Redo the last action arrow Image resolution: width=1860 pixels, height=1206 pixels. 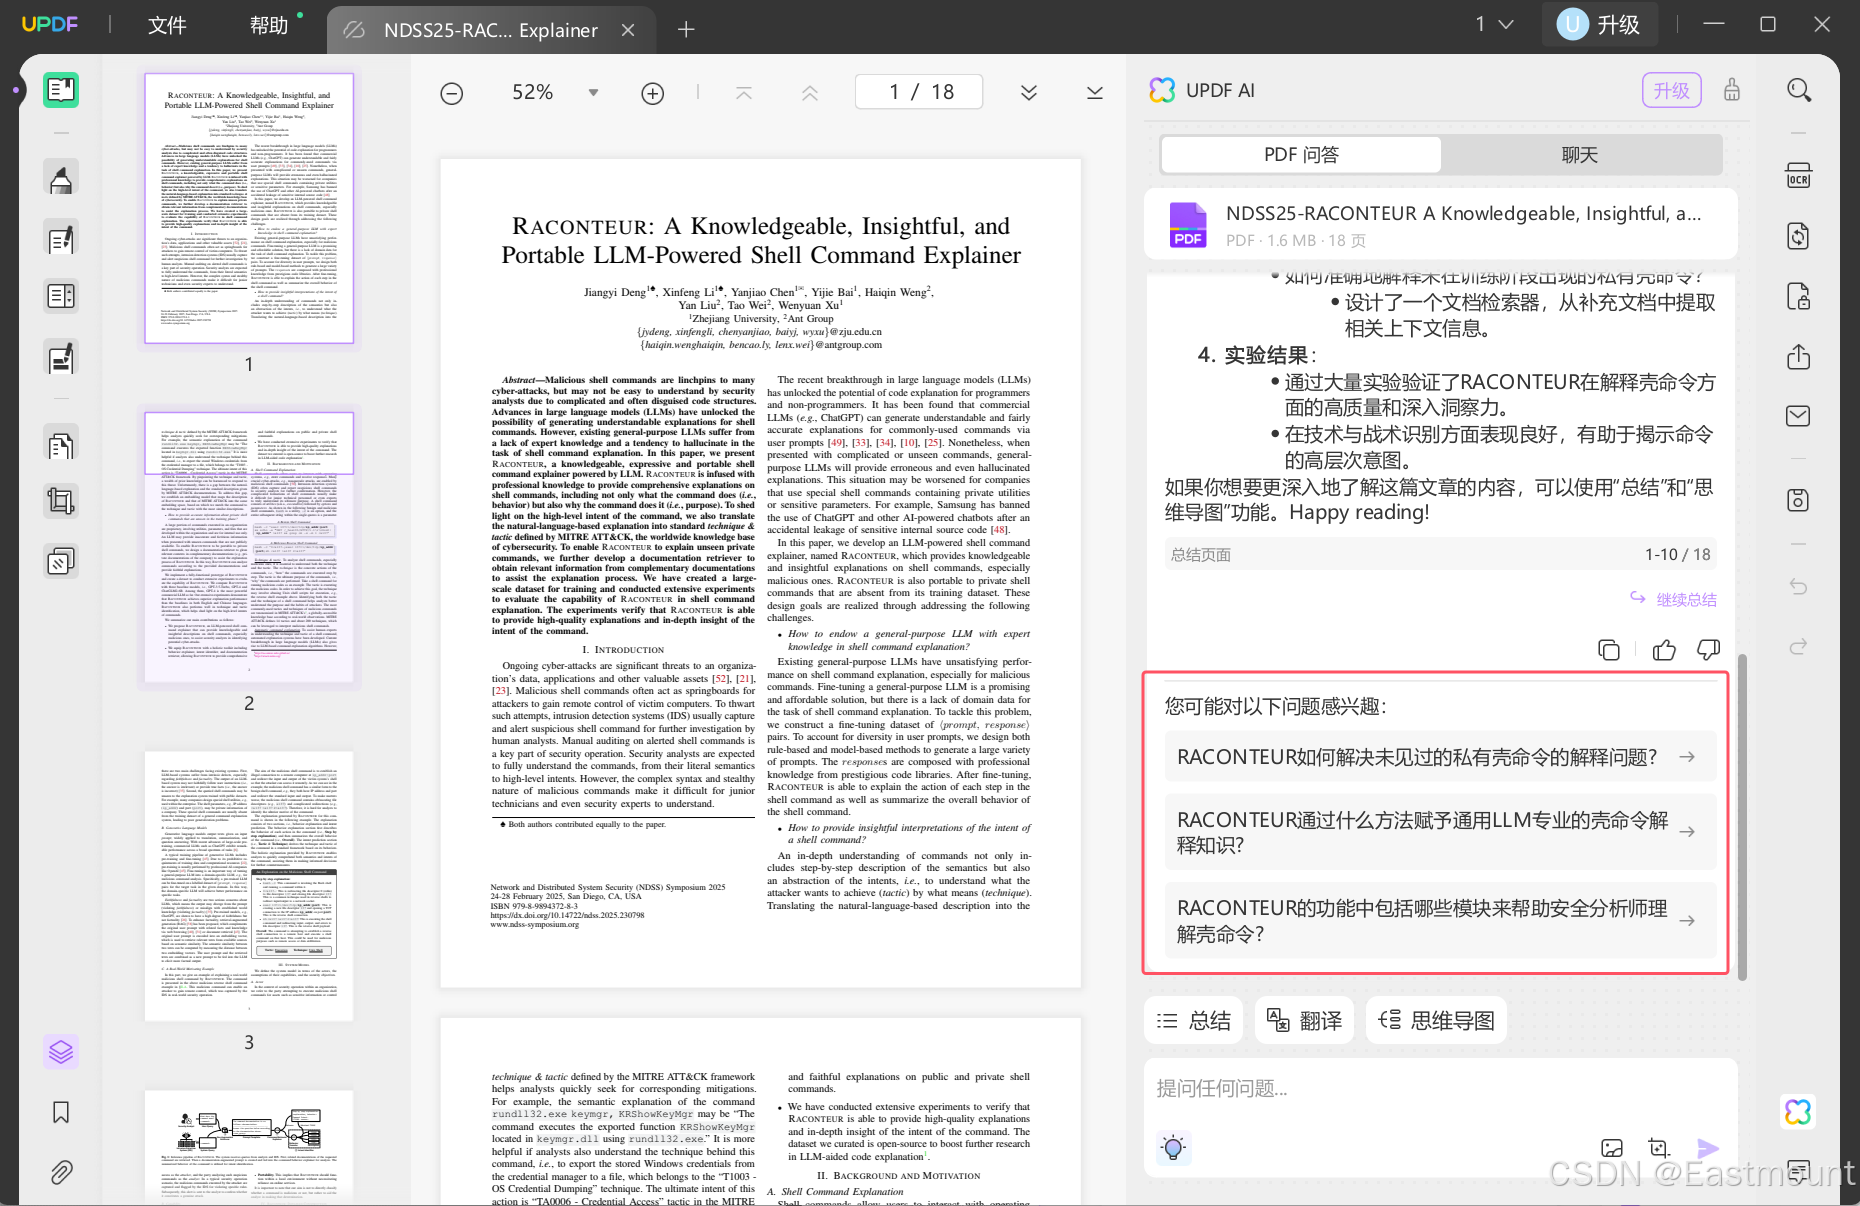pyautogui.click(x=1799, y=646)
